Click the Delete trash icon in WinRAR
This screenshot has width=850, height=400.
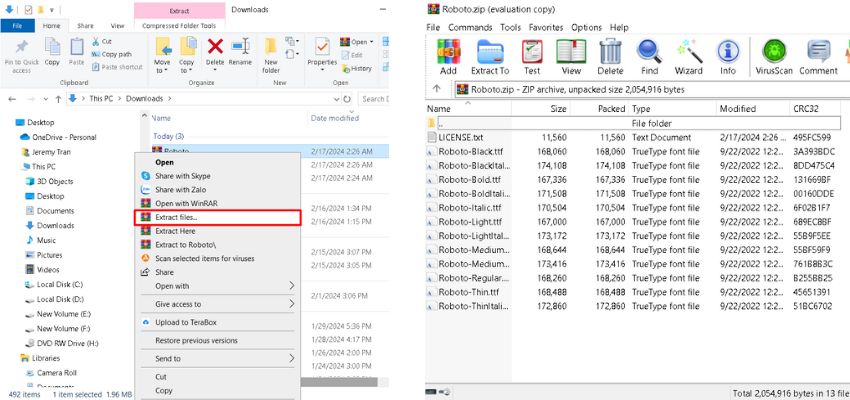tap(610, 52)
